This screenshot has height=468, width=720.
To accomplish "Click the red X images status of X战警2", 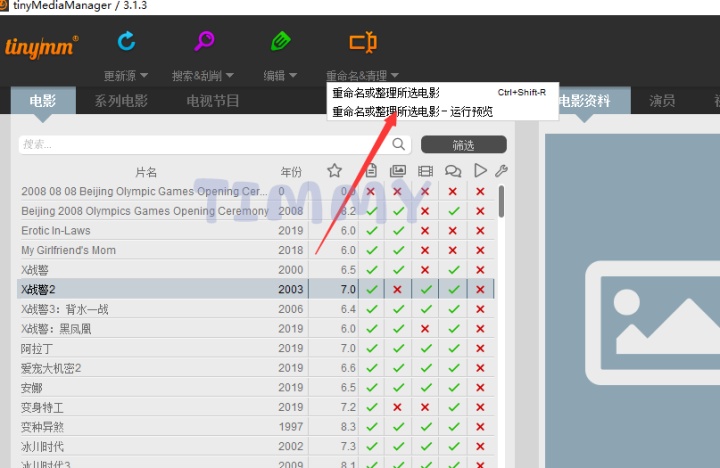I will pos(398,289).
